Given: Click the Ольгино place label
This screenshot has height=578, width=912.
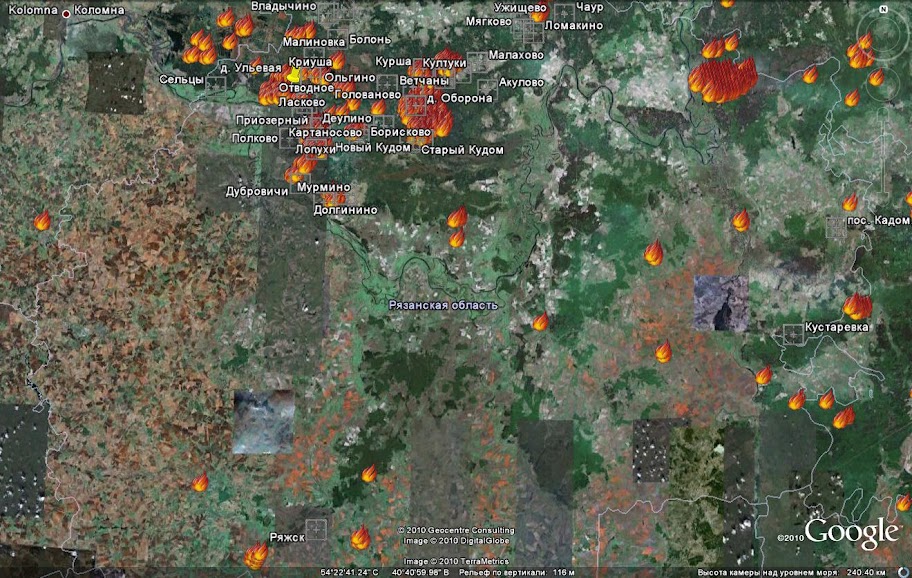Looking at the screenshot, I should [x=350, y=77].
